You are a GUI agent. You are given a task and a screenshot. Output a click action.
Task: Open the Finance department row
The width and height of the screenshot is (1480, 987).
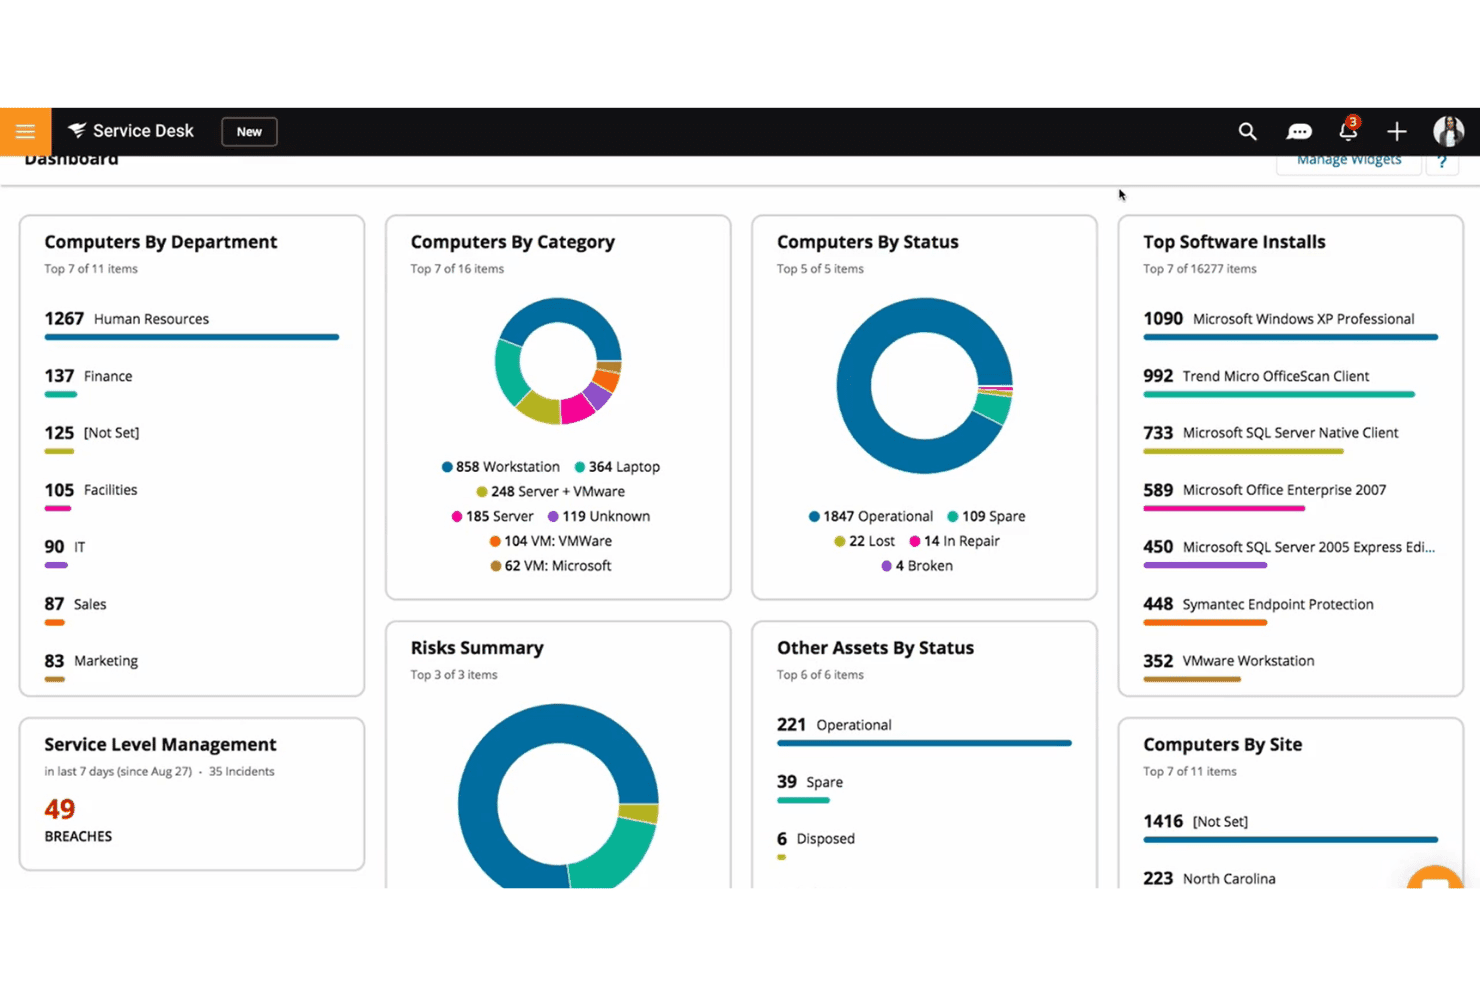pos(192,383)
